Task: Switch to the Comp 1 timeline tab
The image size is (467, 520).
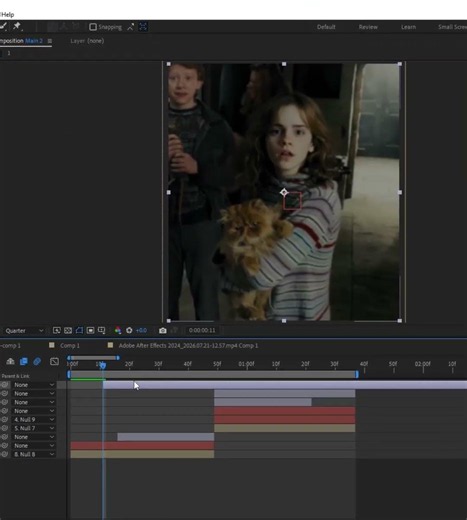Action: [x=69, y=346]
